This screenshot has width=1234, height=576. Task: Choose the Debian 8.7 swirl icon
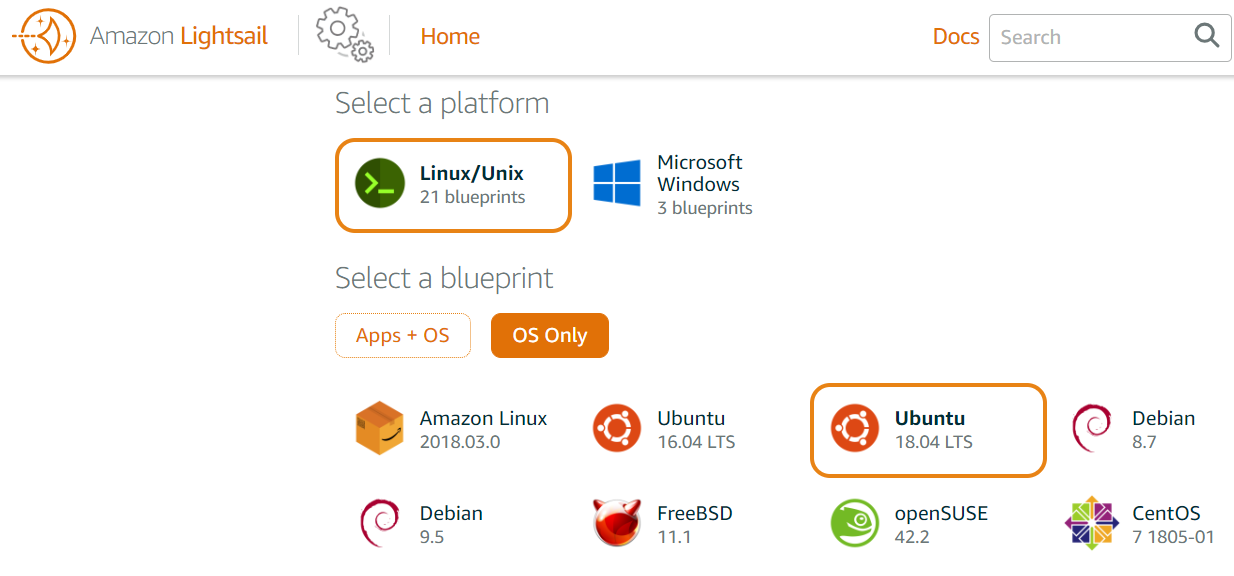tap(1091, 429)
